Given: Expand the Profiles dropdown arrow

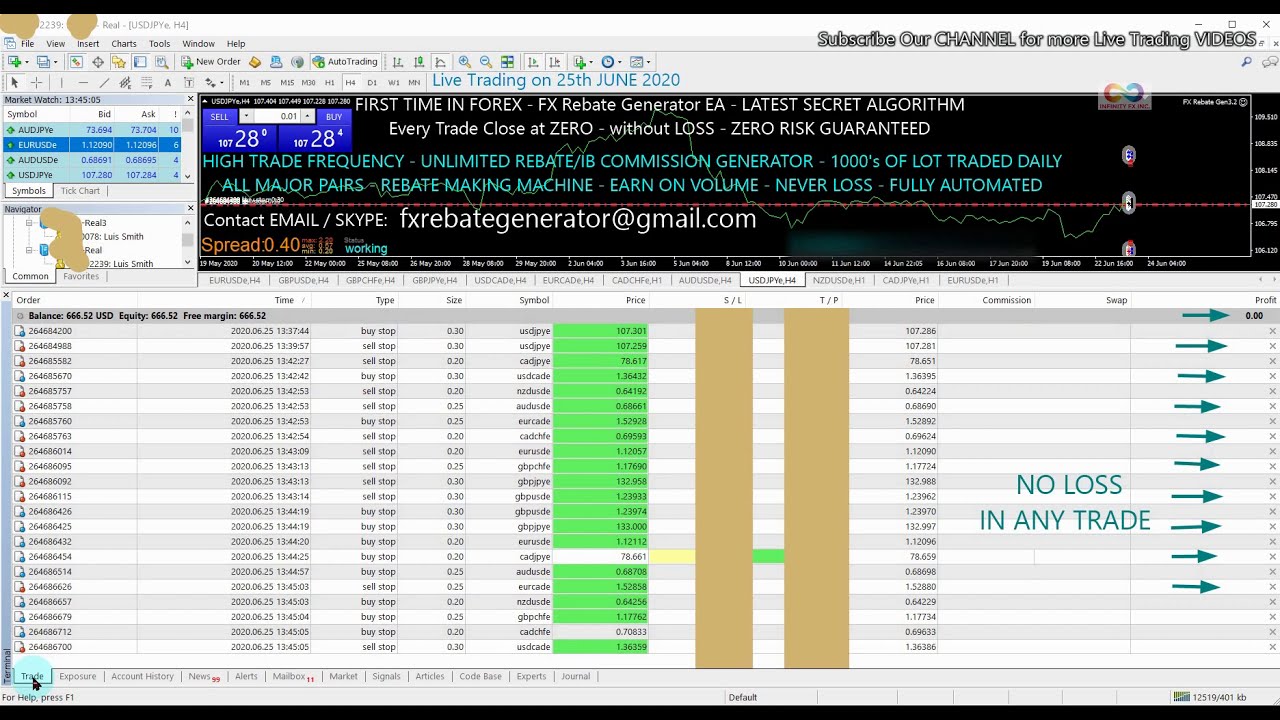Looking at the screenshot, I should pyautogui.click(x=55, y=62).
